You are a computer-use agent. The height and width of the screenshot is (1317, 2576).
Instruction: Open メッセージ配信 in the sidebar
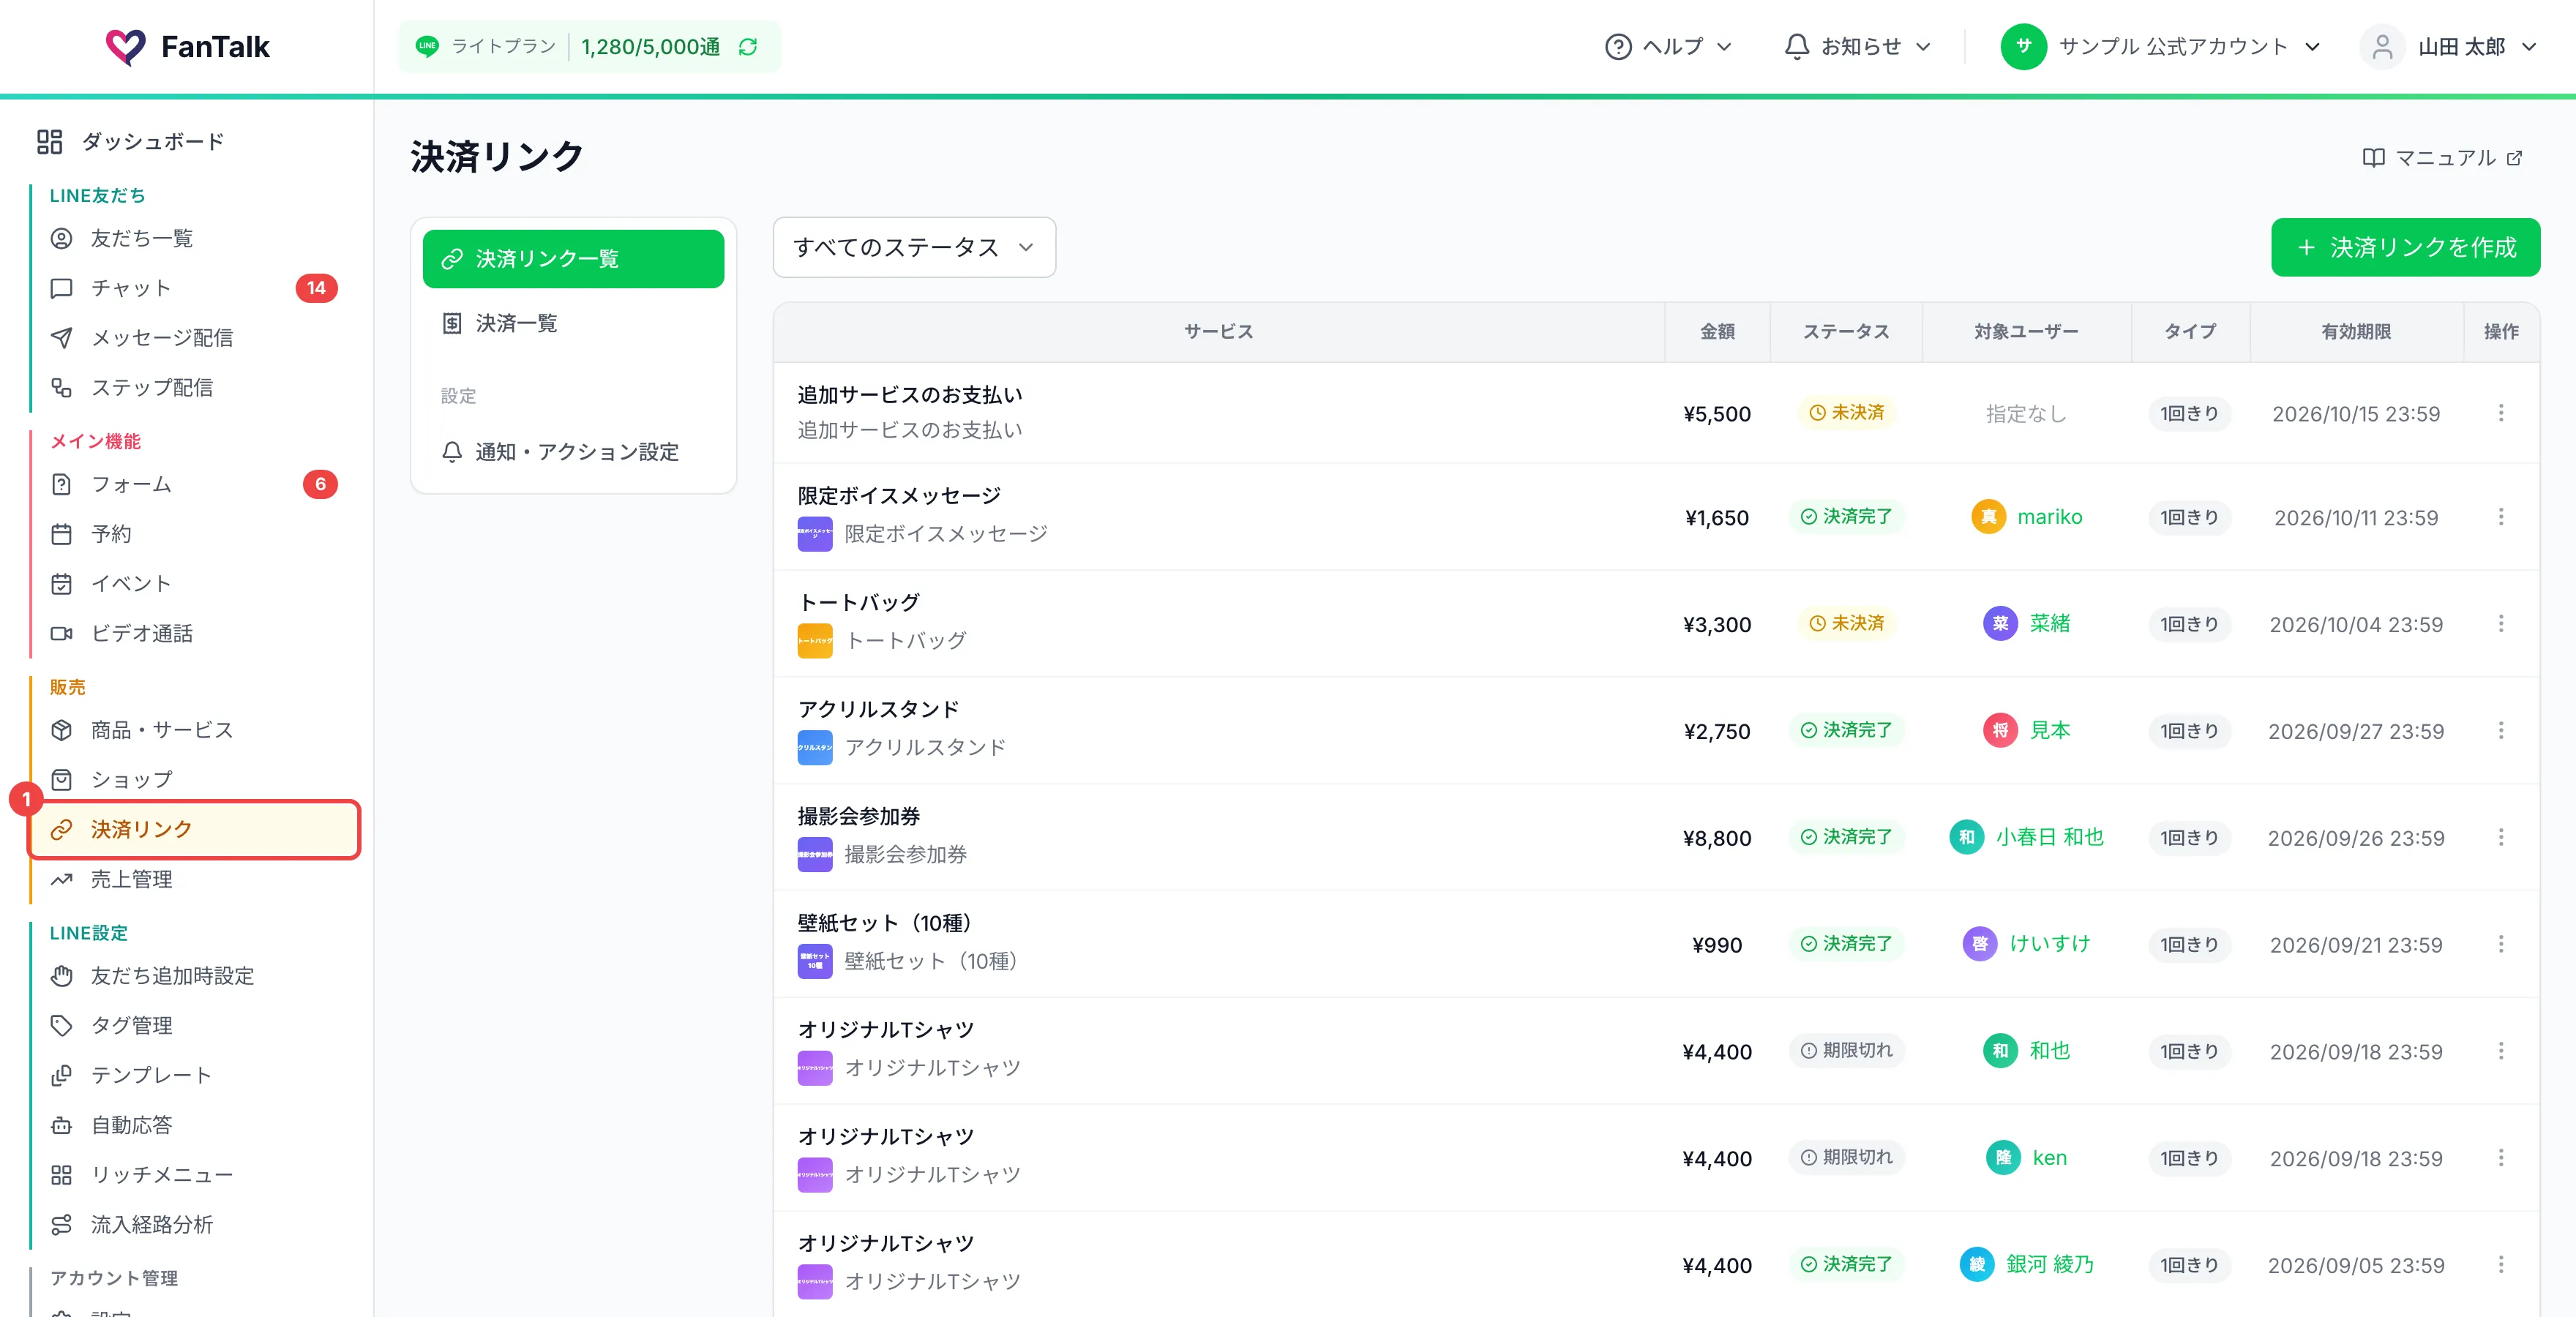pyautogui.click(x=195, y=338)
